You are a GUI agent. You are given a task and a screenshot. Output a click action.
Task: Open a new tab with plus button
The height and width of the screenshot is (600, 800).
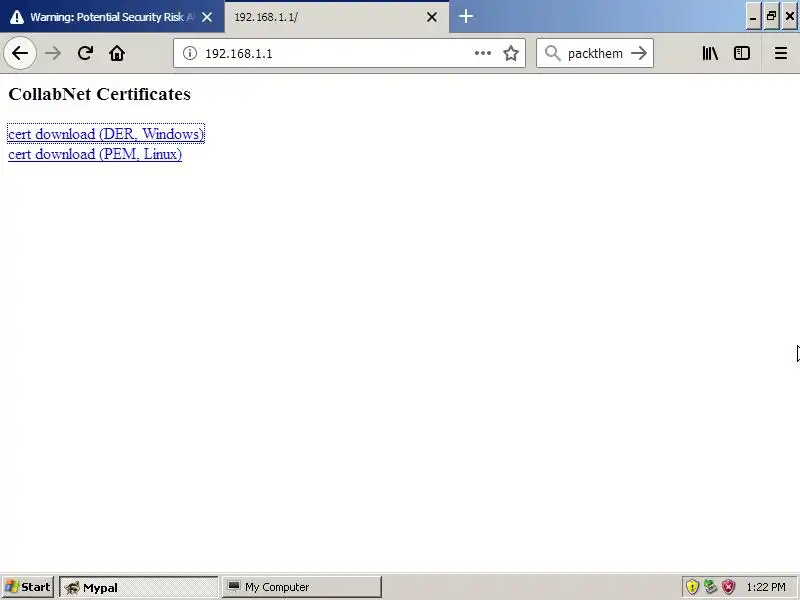click(465, 16)
